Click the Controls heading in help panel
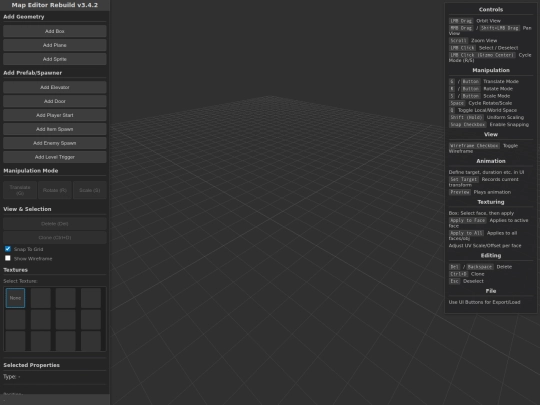 [x=491, y=10]
